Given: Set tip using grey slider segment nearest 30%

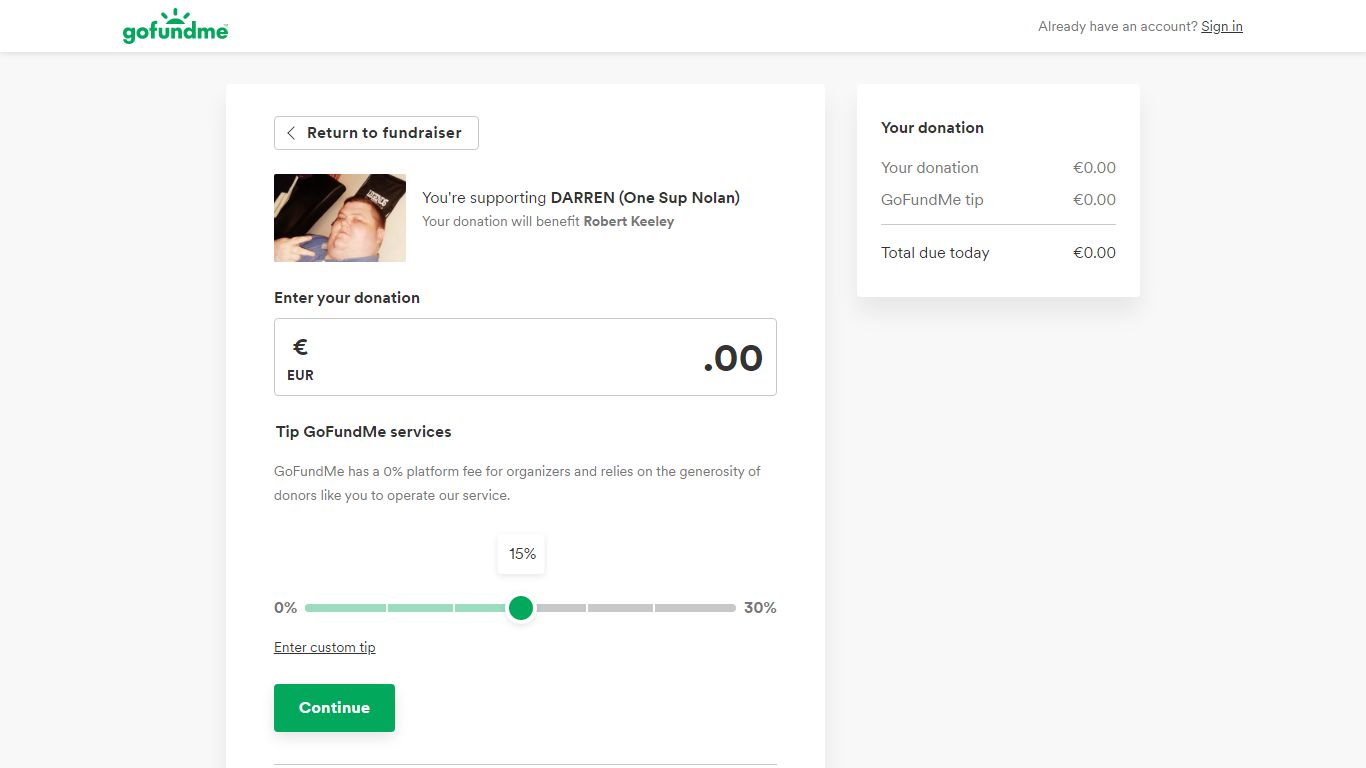Looking at the screenshot, I should 696,608.
